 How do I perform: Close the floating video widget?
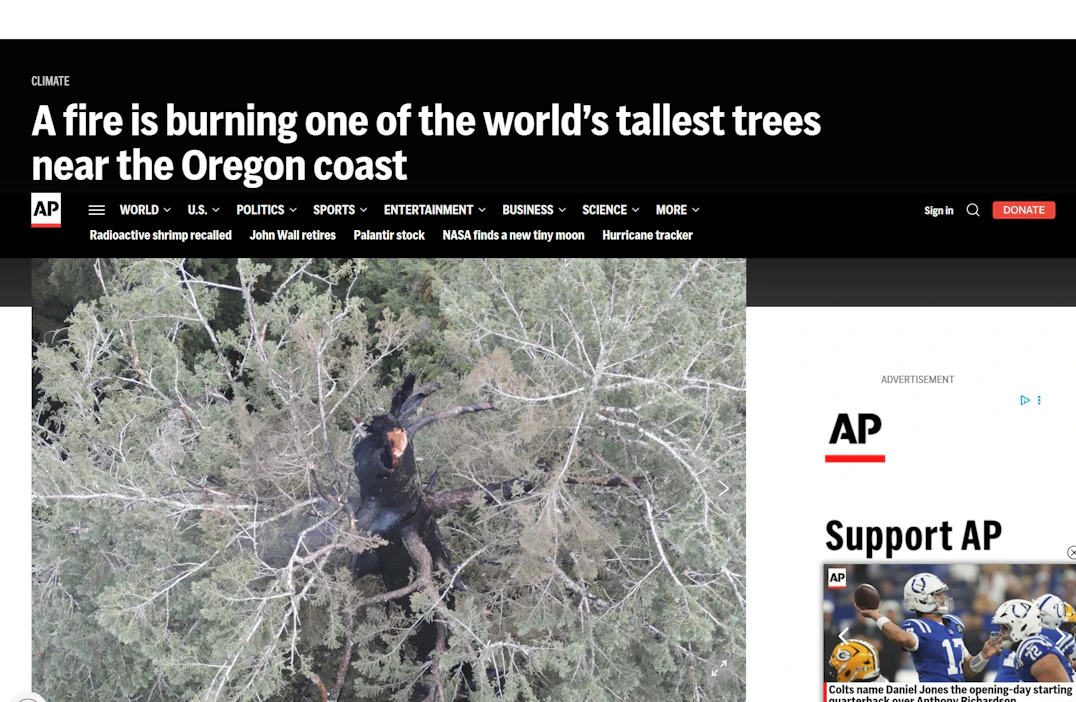1072,552
